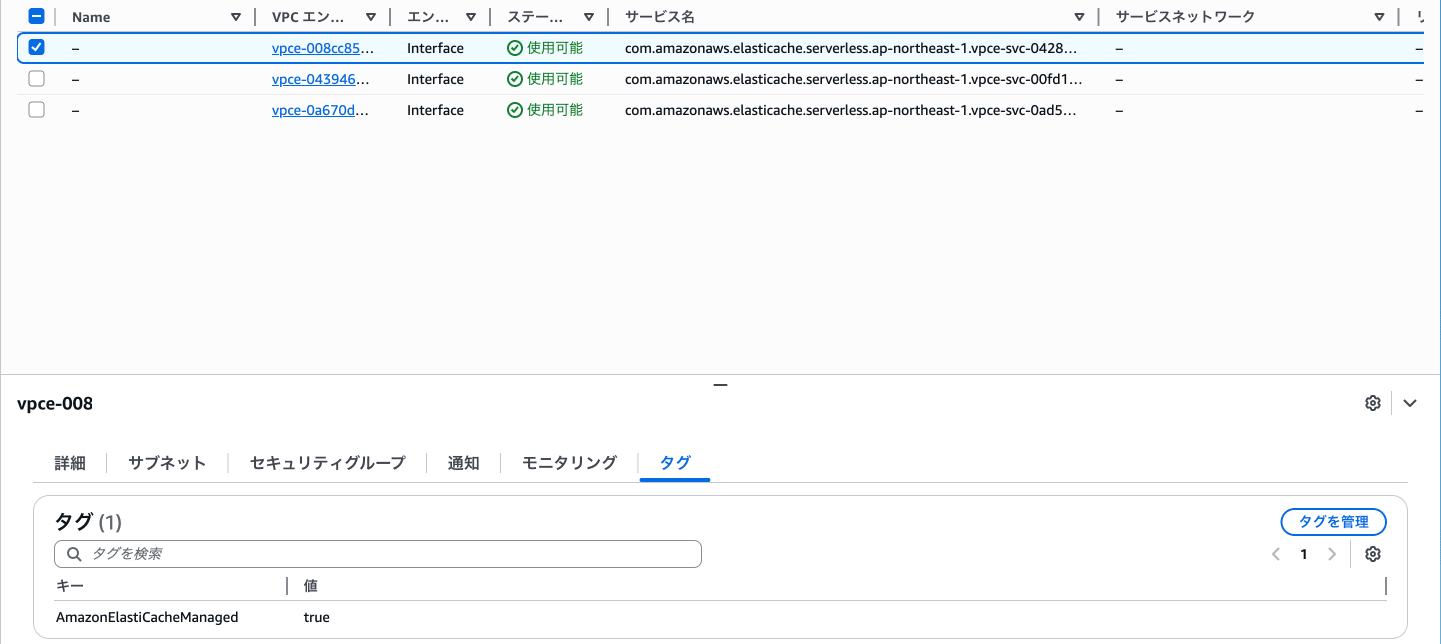This screenshot has width=1441, height=644.
Task: Collapse the endpoint detail panel via the chevron
Action: pos(1410,402)
